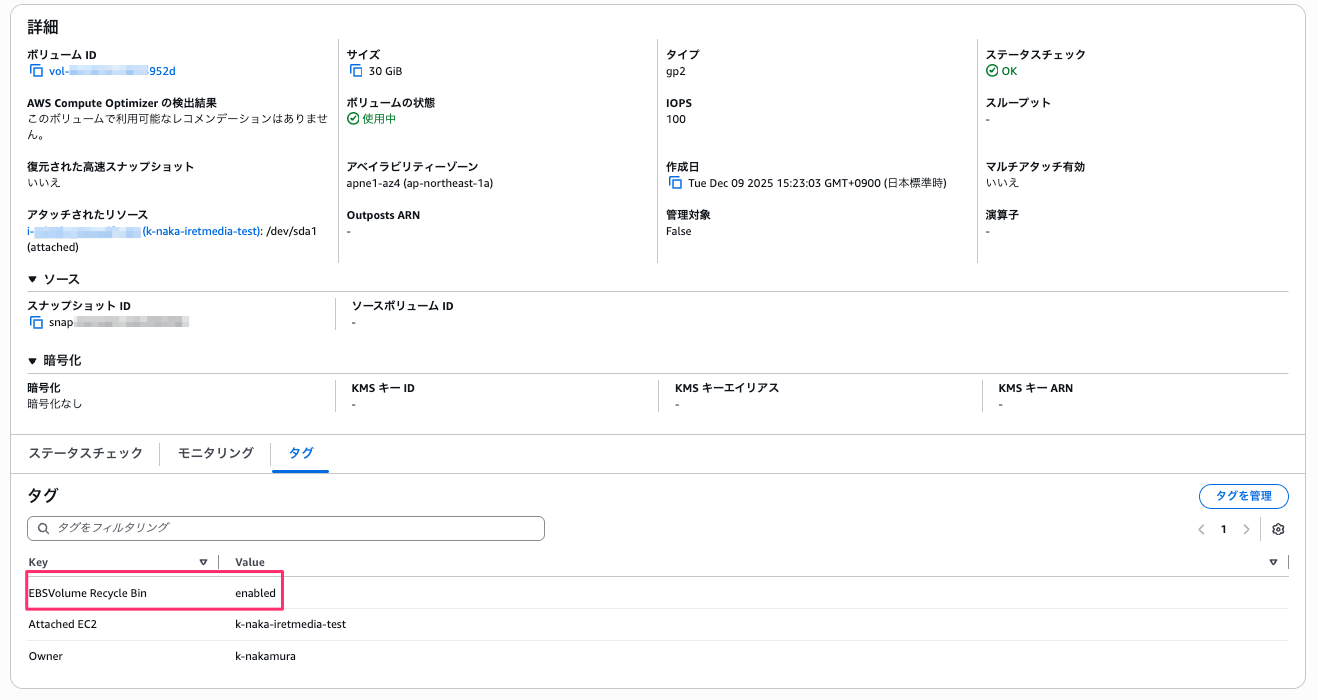
Task: Go to next tags page arrow
Action: 1246,530
